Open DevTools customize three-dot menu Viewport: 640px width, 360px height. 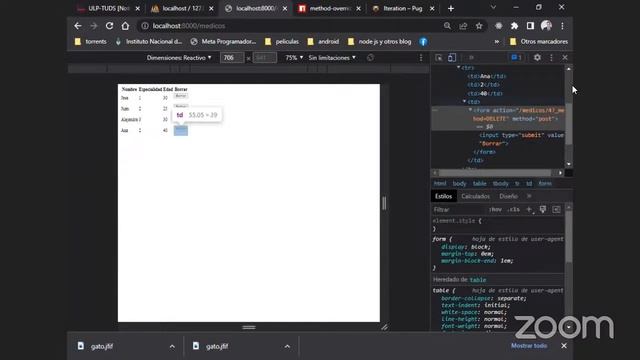click(551, 58)
